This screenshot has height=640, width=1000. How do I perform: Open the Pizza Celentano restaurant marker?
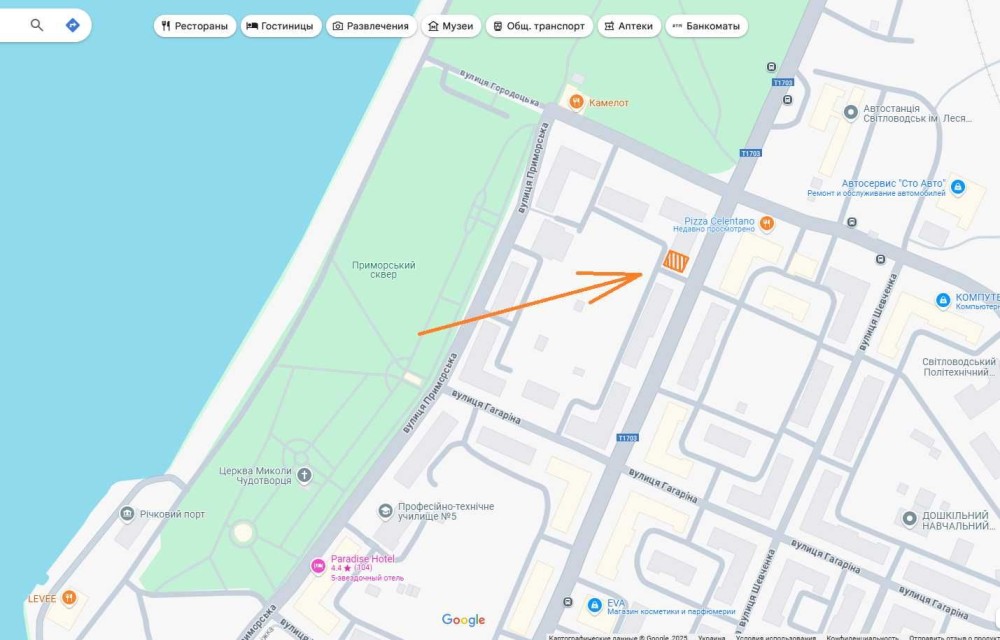pyautogui.click(x=767, y=224)
